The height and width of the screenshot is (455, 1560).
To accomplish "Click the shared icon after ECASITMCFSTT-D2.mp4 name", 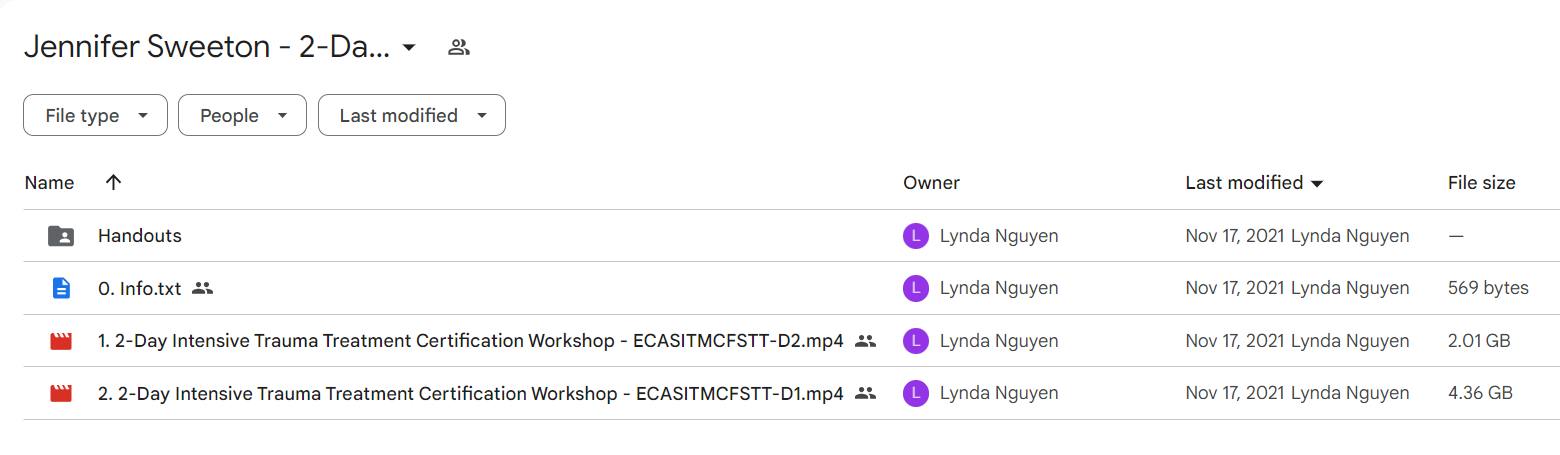I will pyautogui.click(x=866, y=341).
